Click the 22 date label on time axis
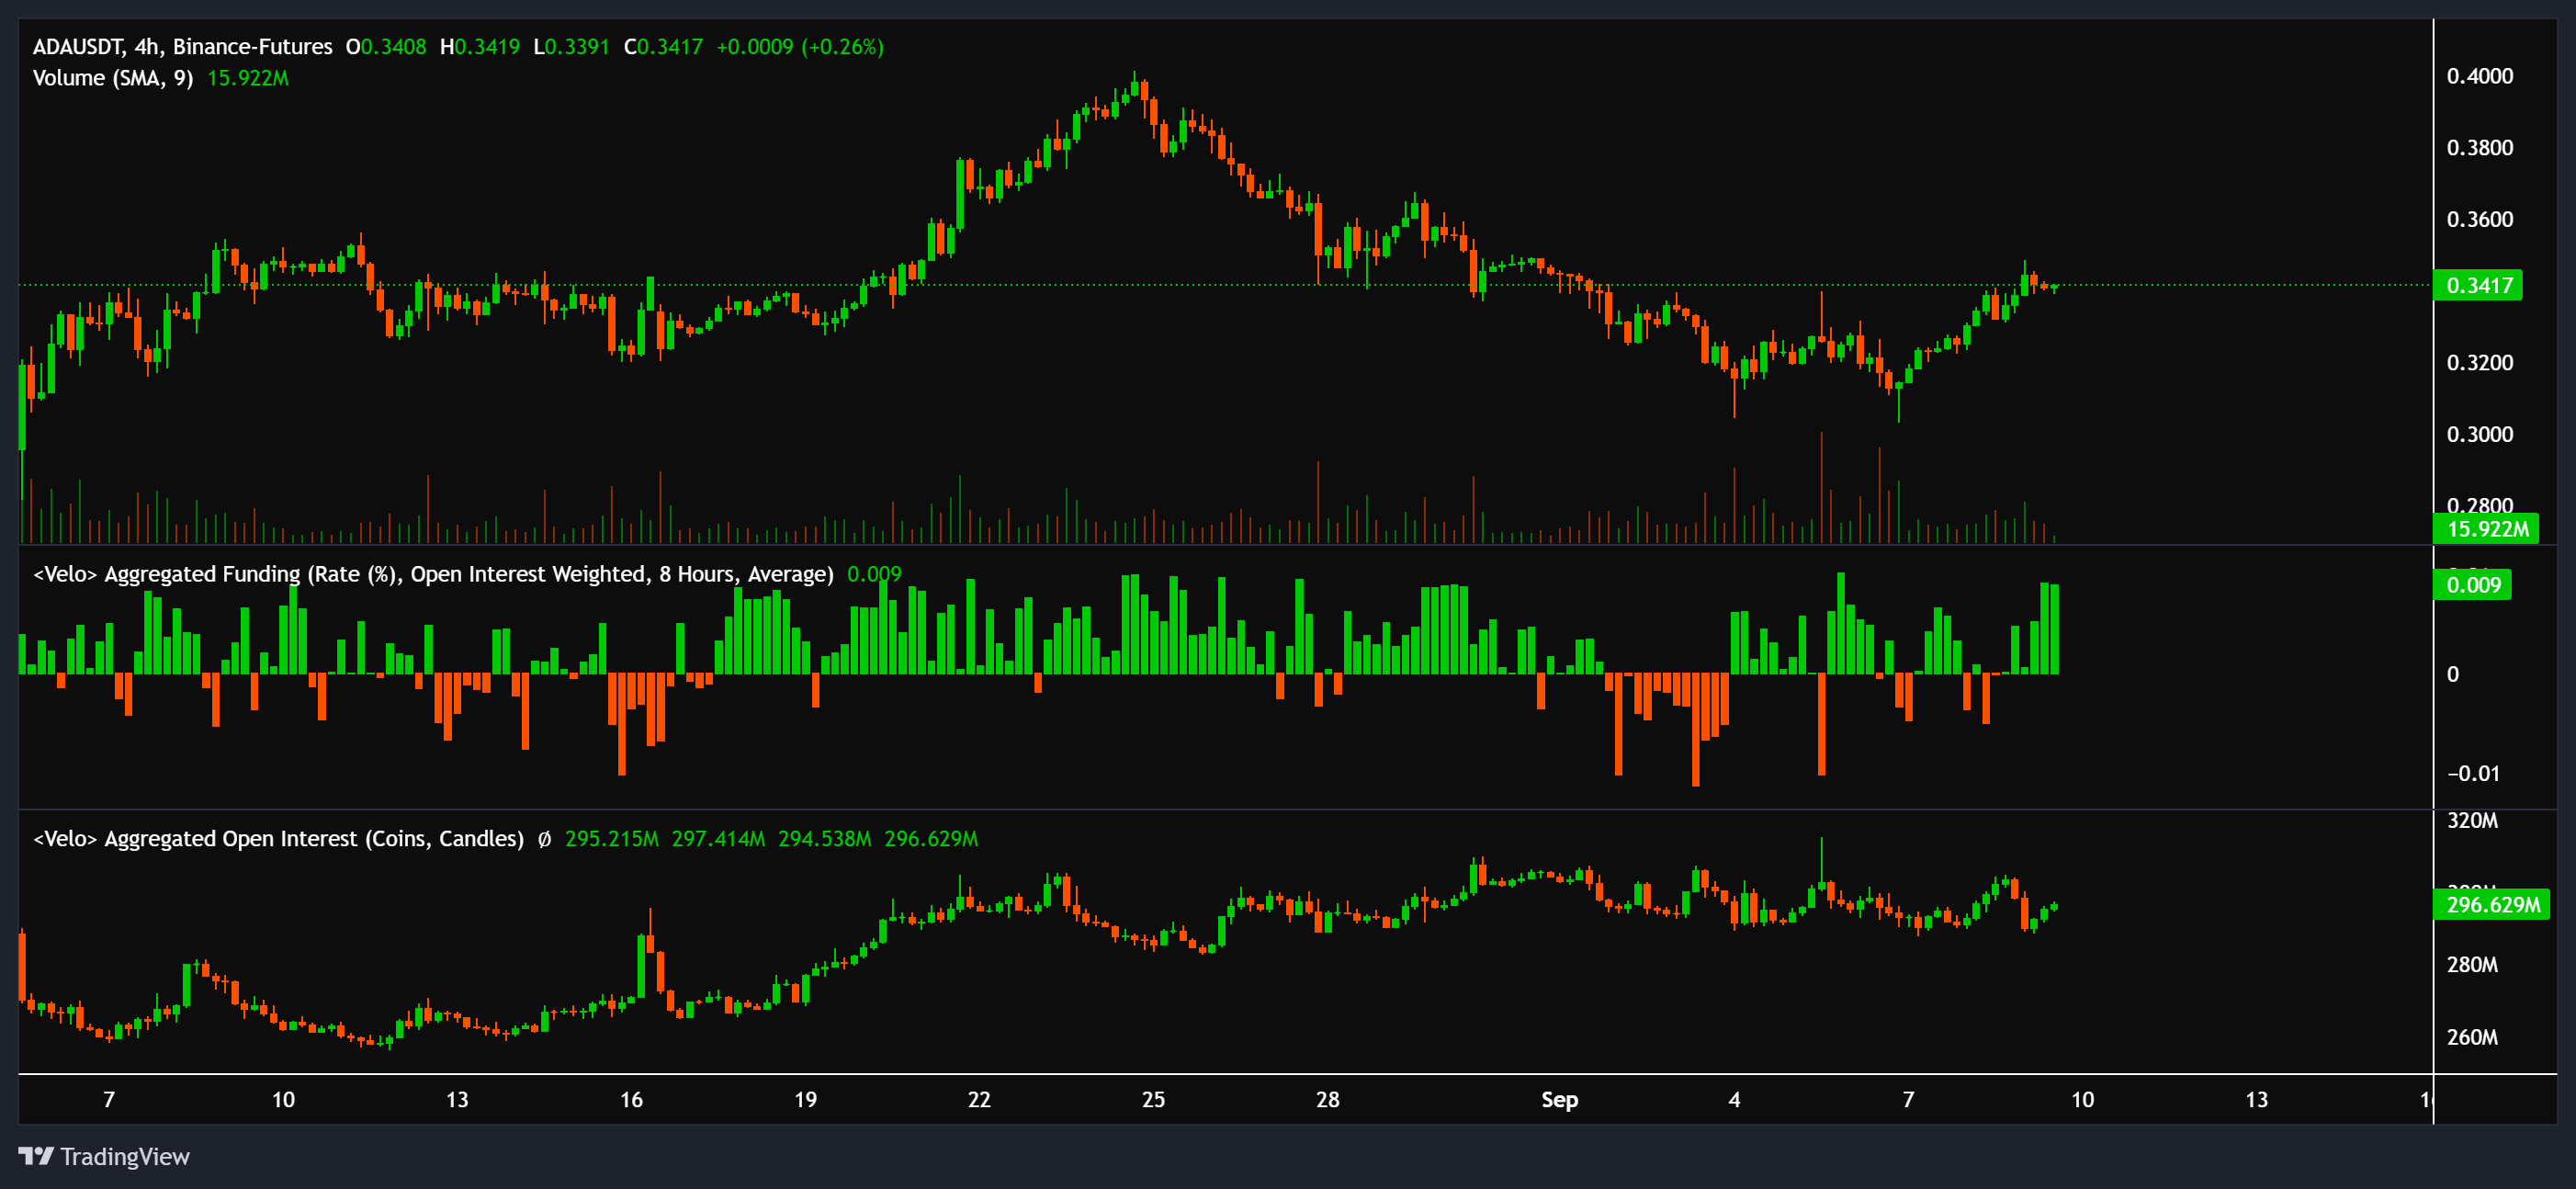 tap(979, 1100)
